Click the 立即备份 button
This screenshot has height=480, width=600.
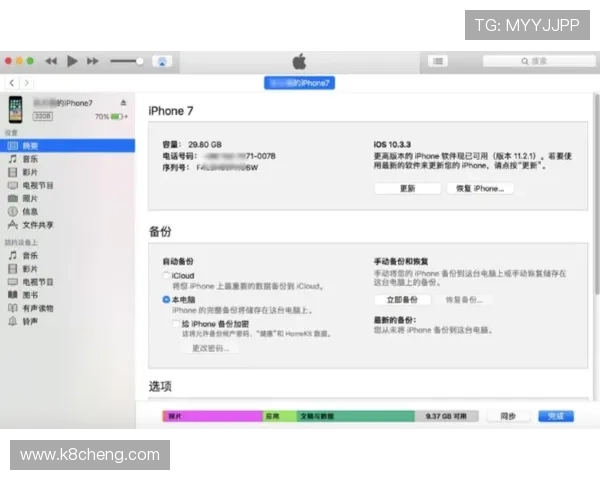click(402, 300)
